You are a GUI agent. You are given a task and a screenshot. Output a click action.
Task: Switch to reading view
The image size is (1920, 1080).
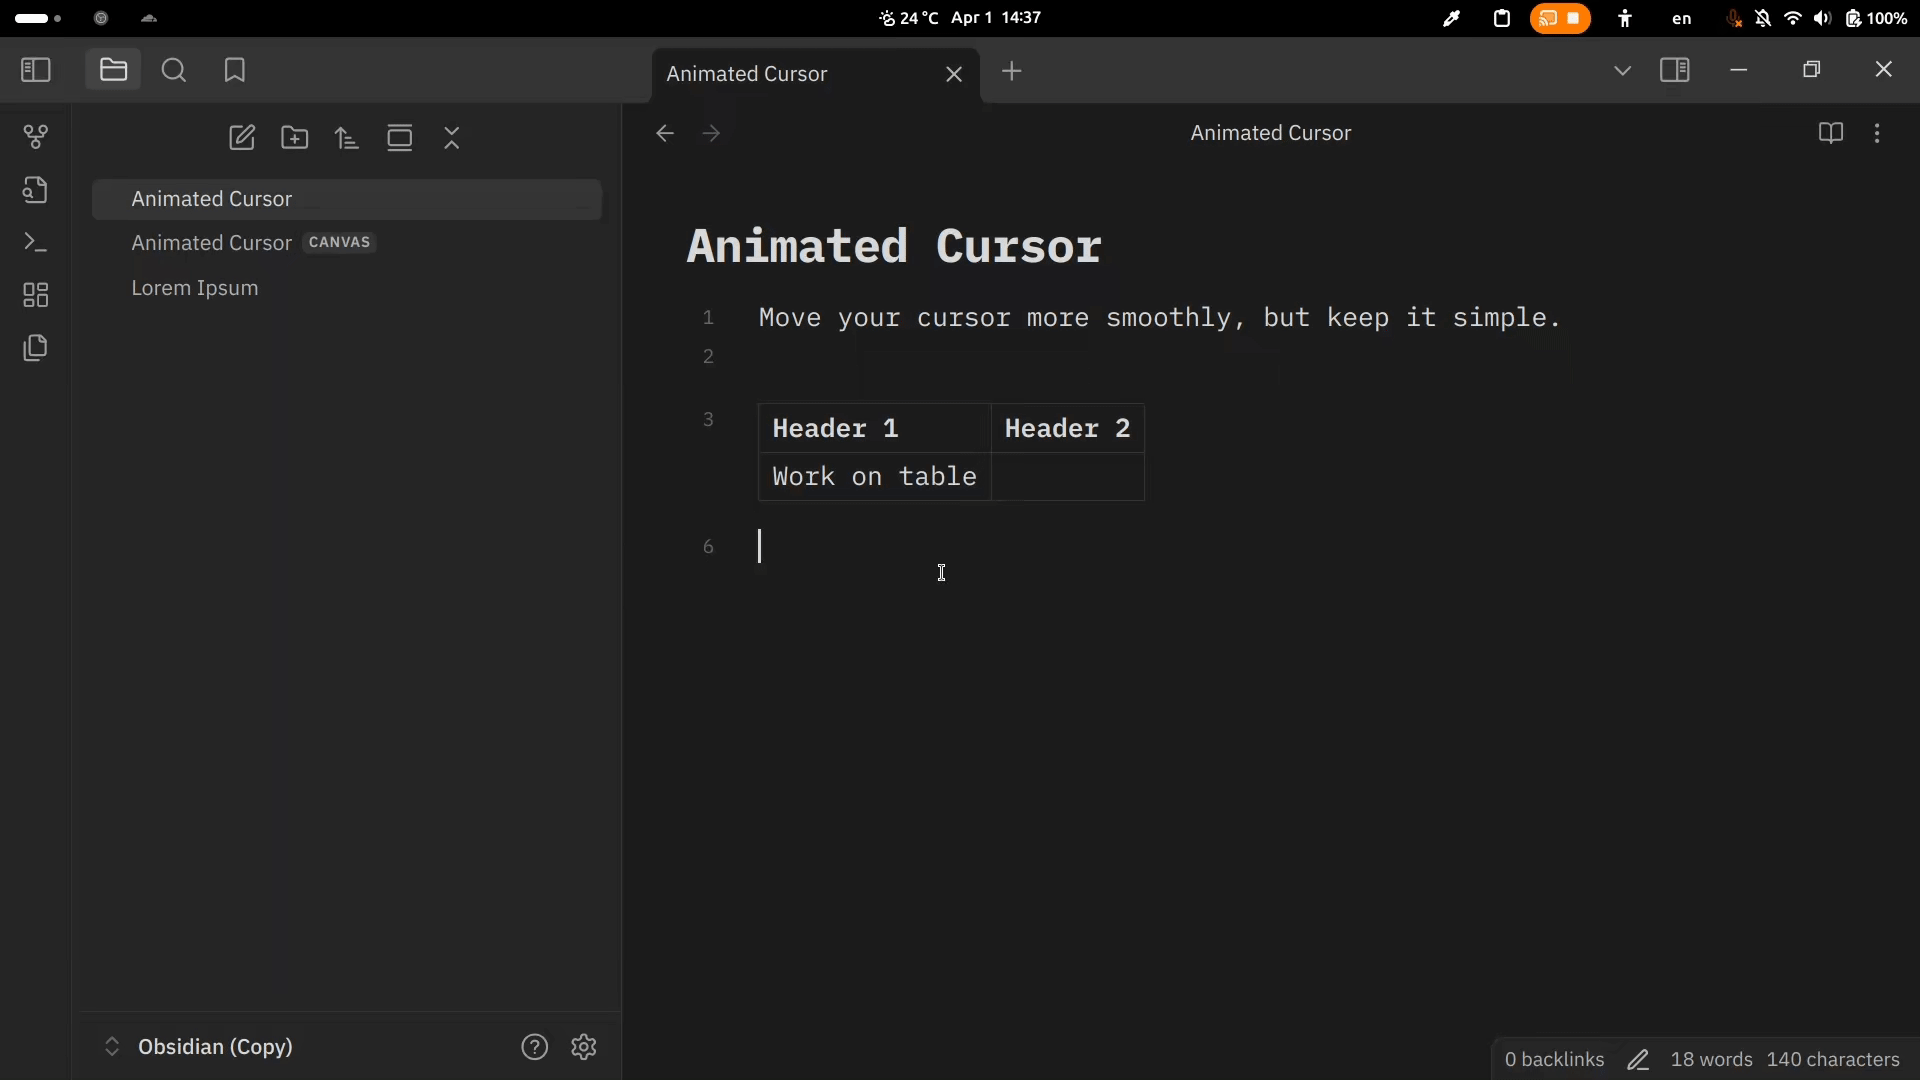[x=1831, y=133]
